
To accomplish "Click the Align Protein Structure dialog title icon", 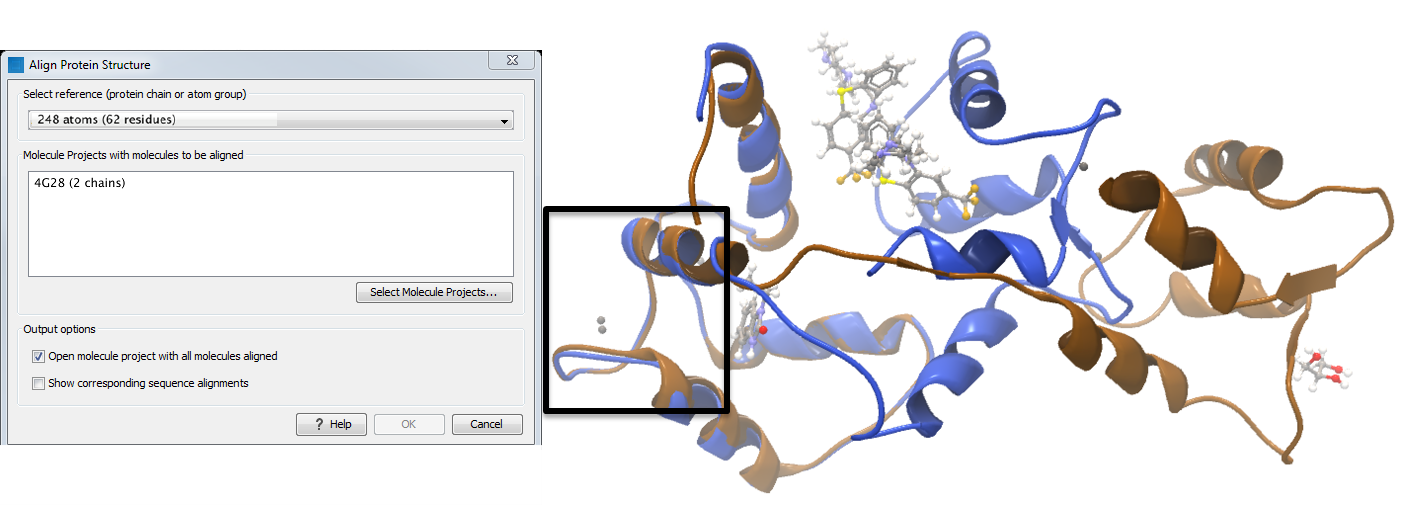I will (x=16, y=65).
